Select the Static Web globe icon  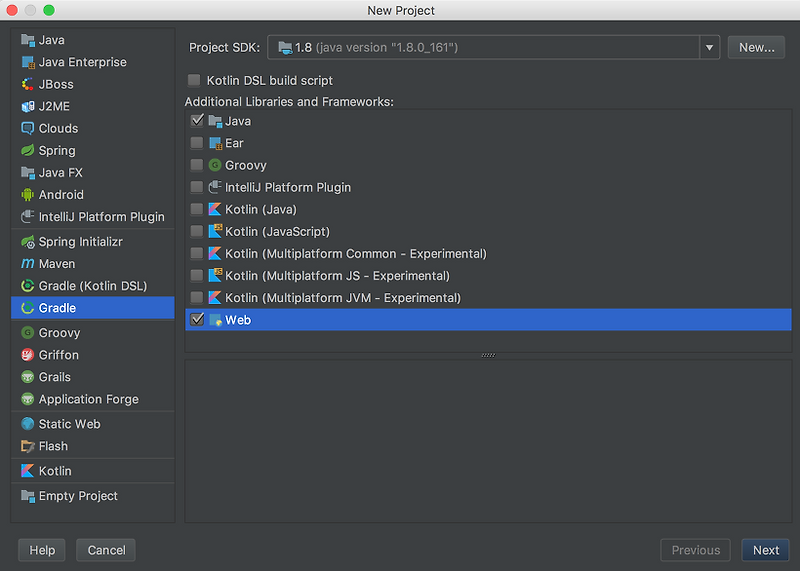point(28,424)
